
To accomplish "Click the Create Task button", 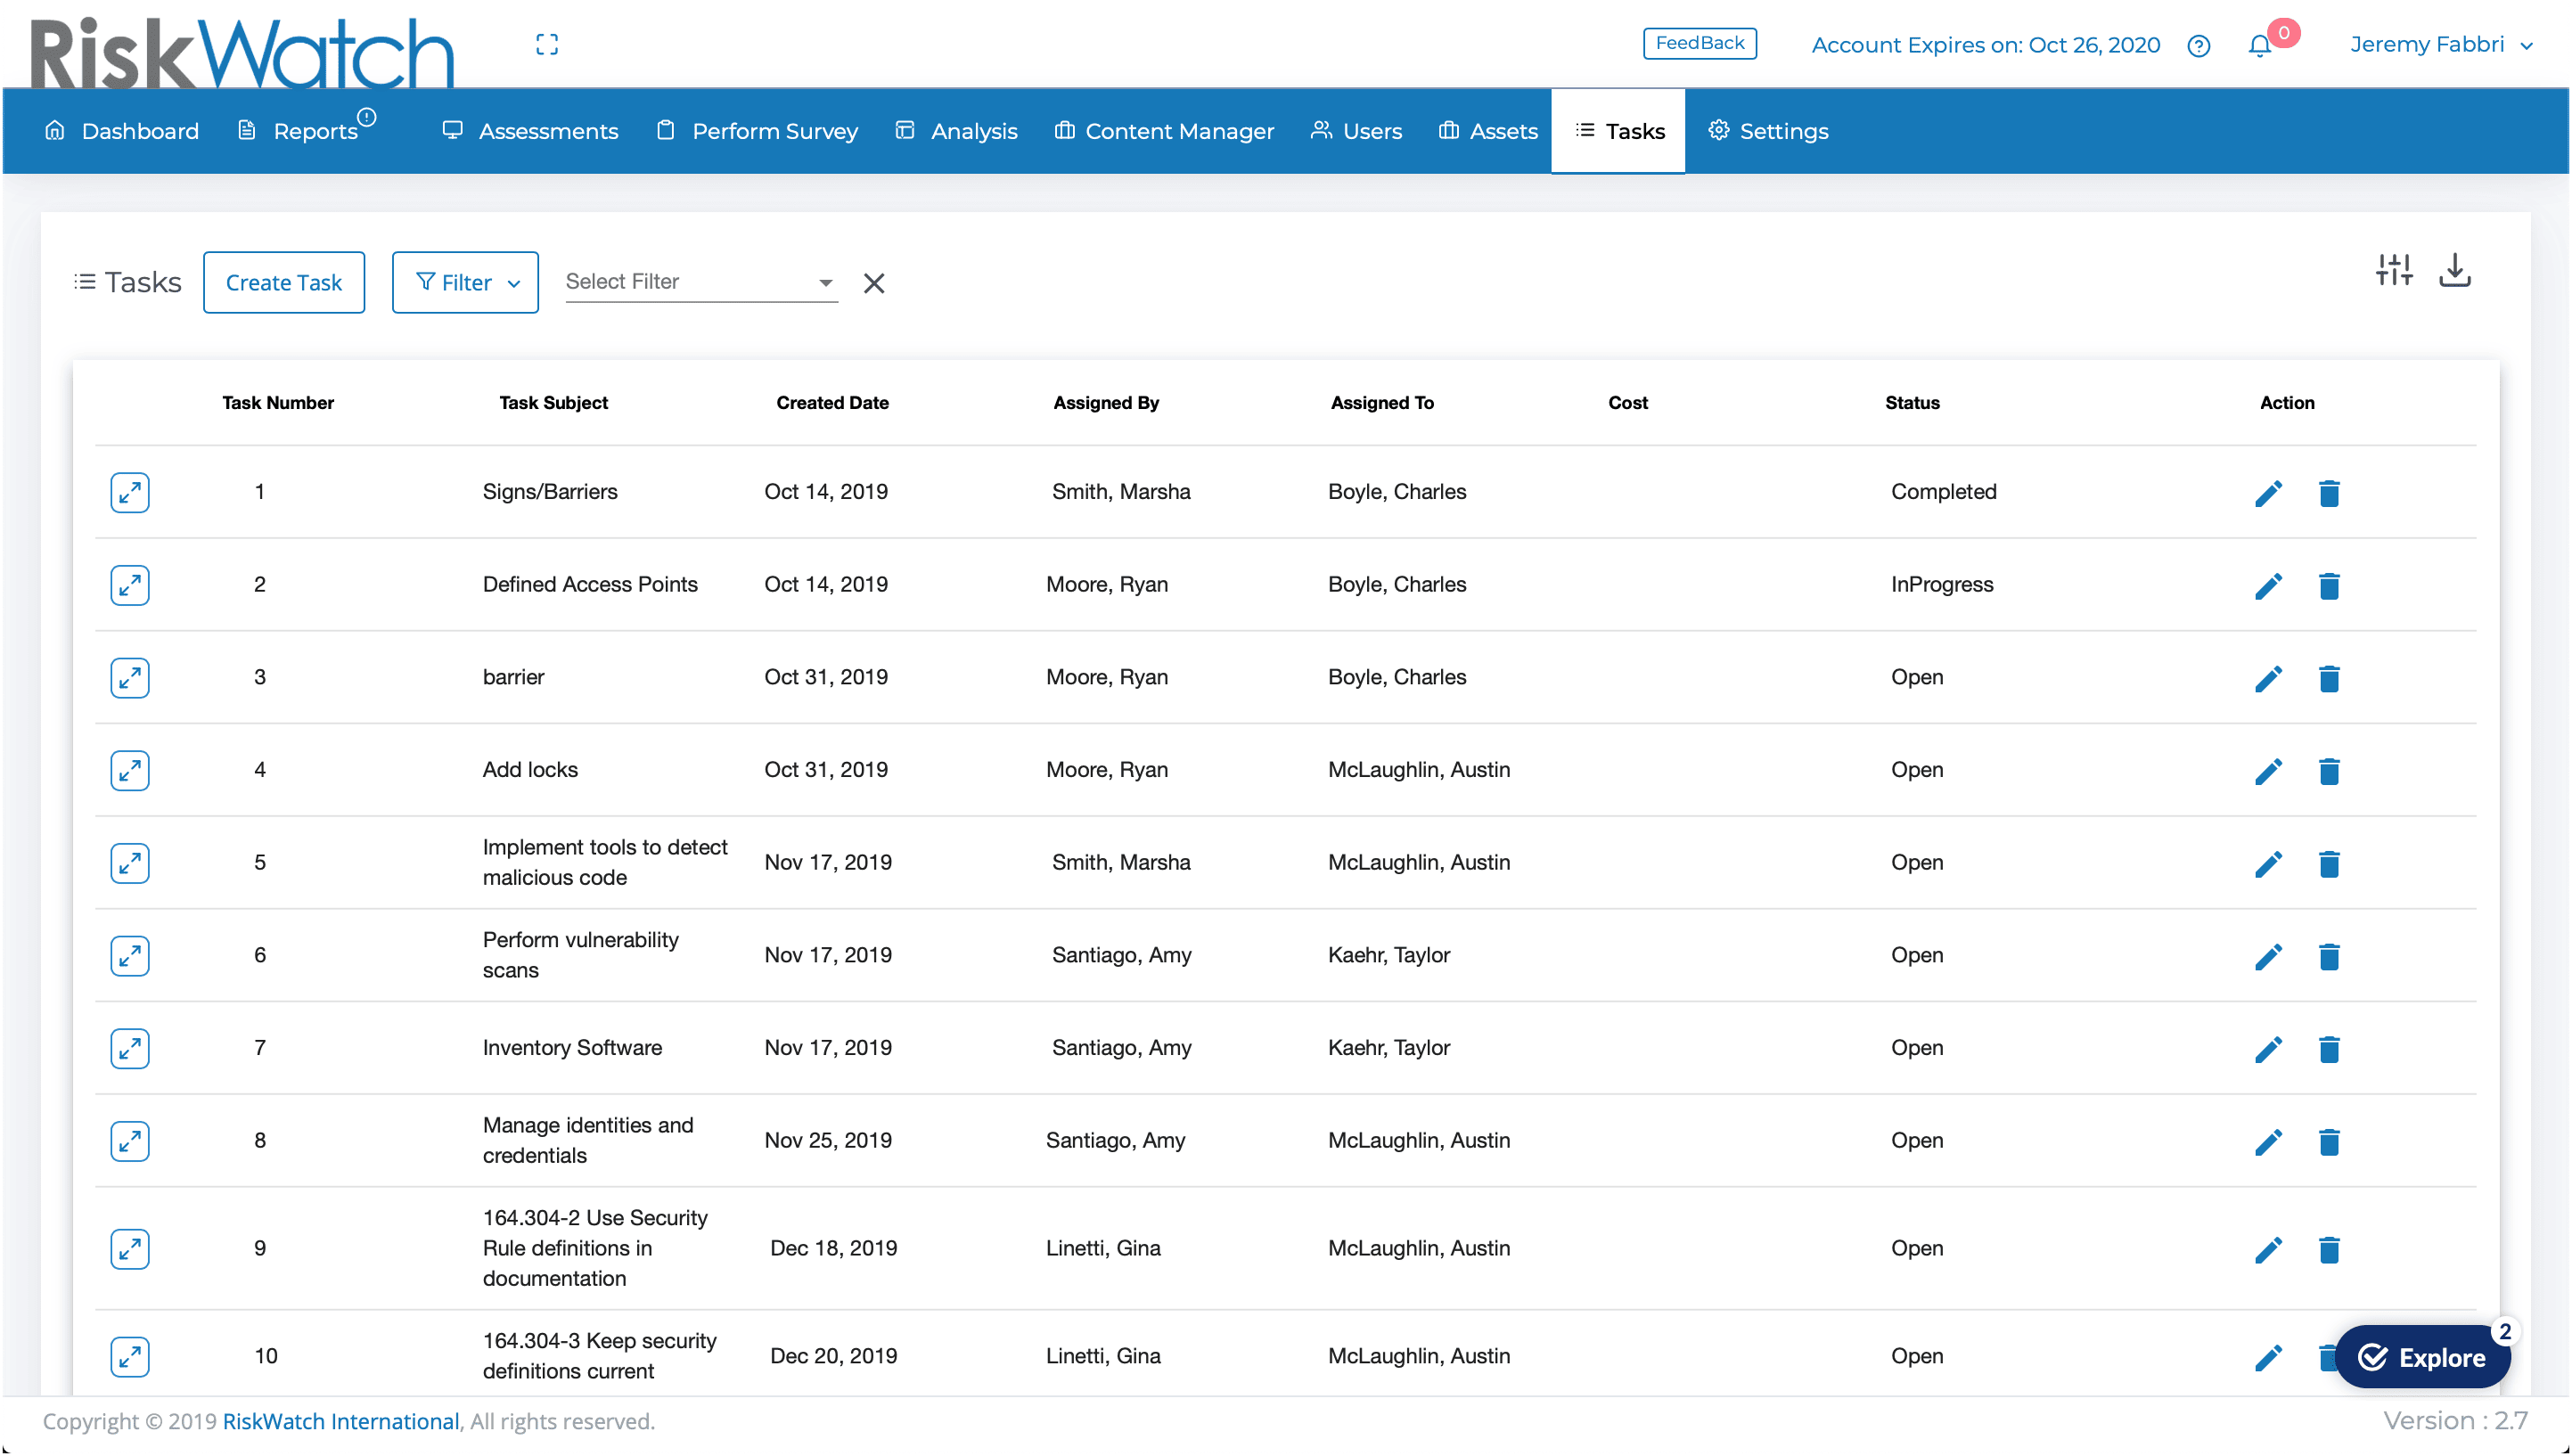I will click(284, 283).
